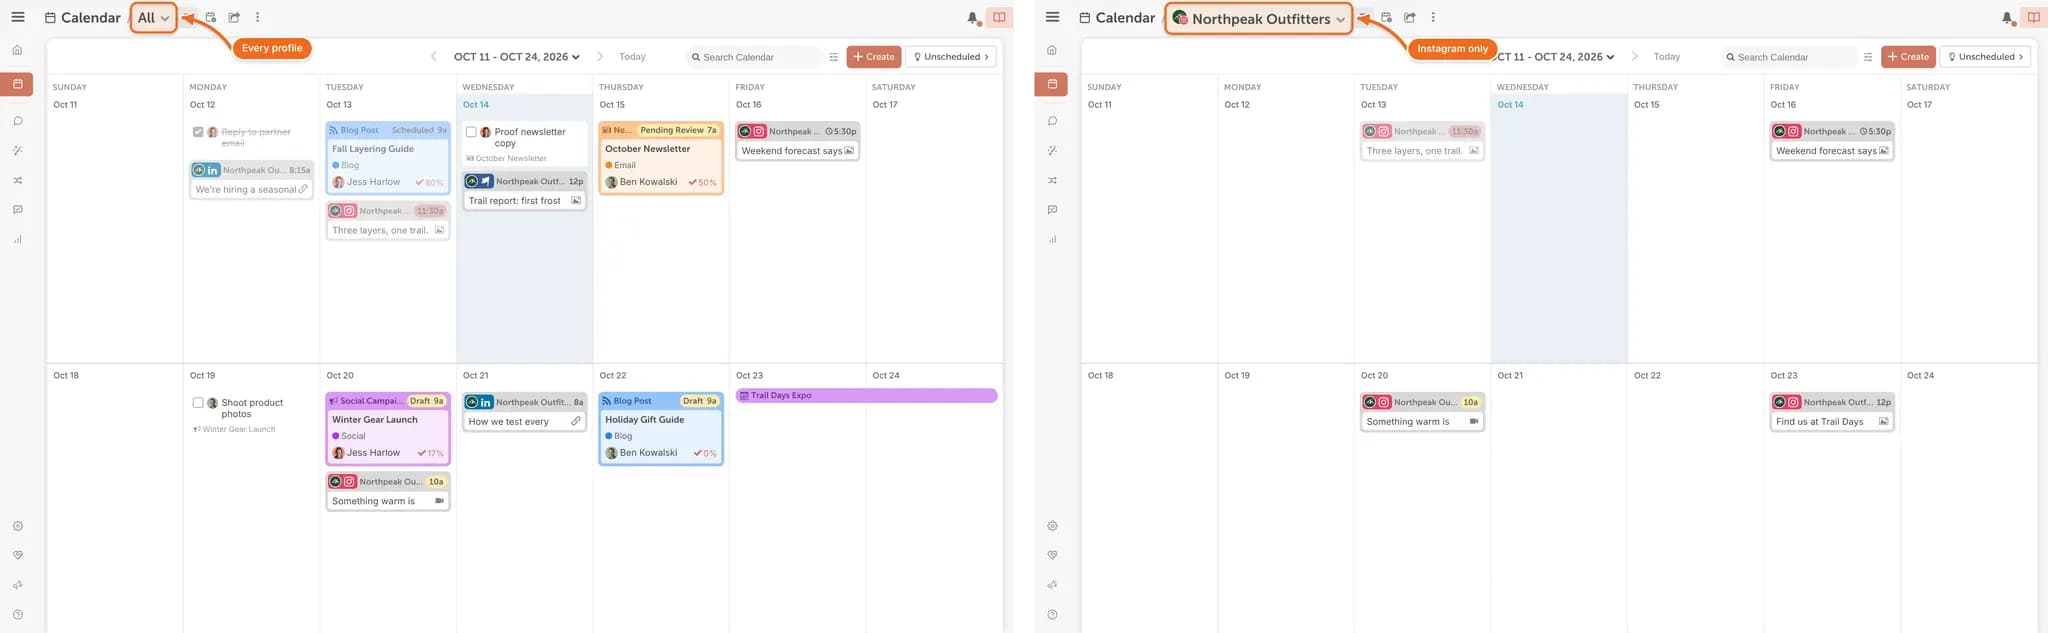Open the Holiday Gift Guide blog post card
Image resolution: width=2048 pixels, height=633 pixels.
coord(661,428)
